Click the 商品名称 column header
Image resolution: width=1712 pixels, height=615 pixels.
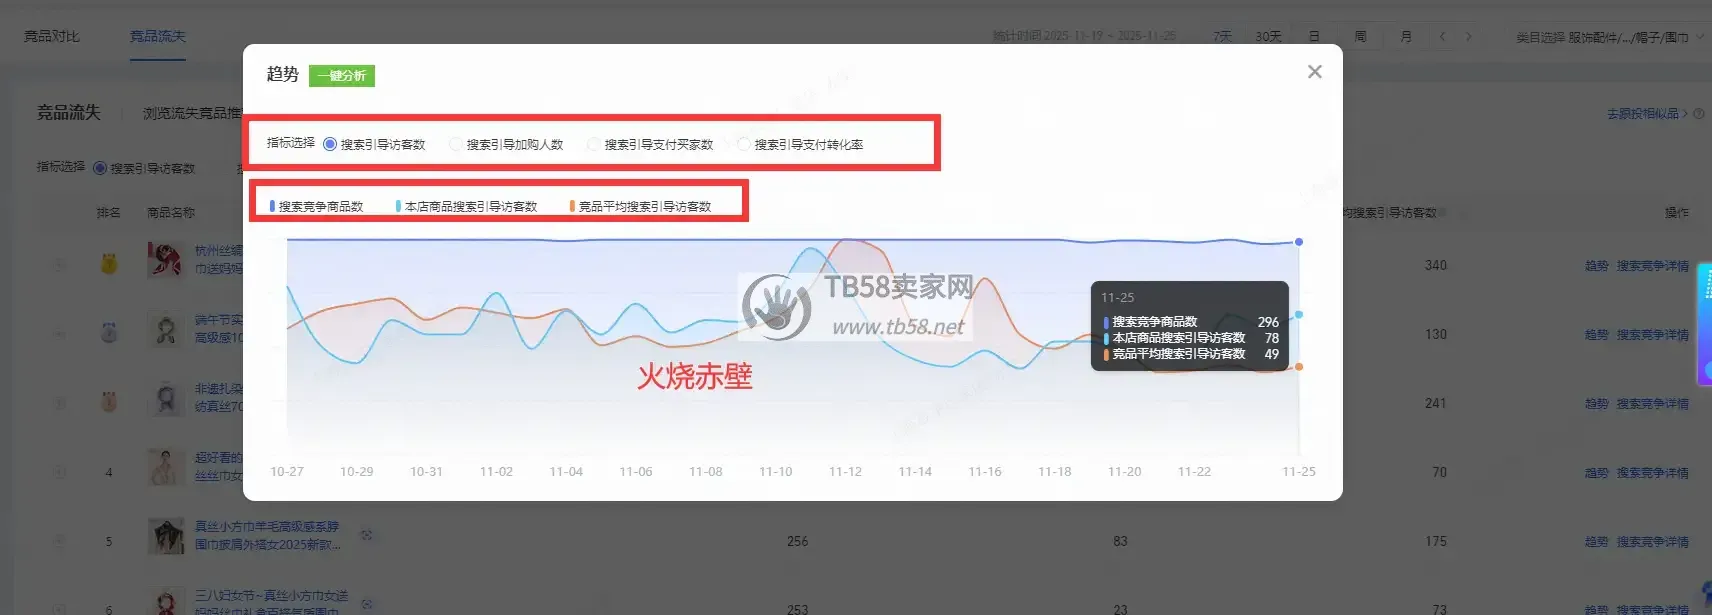tap(171, 213)
